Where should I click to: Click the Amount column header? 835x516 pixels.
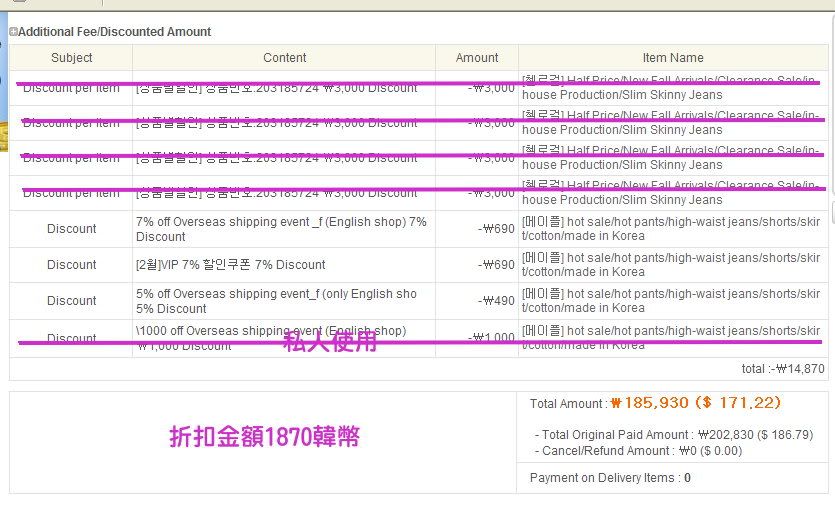tap(477, 58)
